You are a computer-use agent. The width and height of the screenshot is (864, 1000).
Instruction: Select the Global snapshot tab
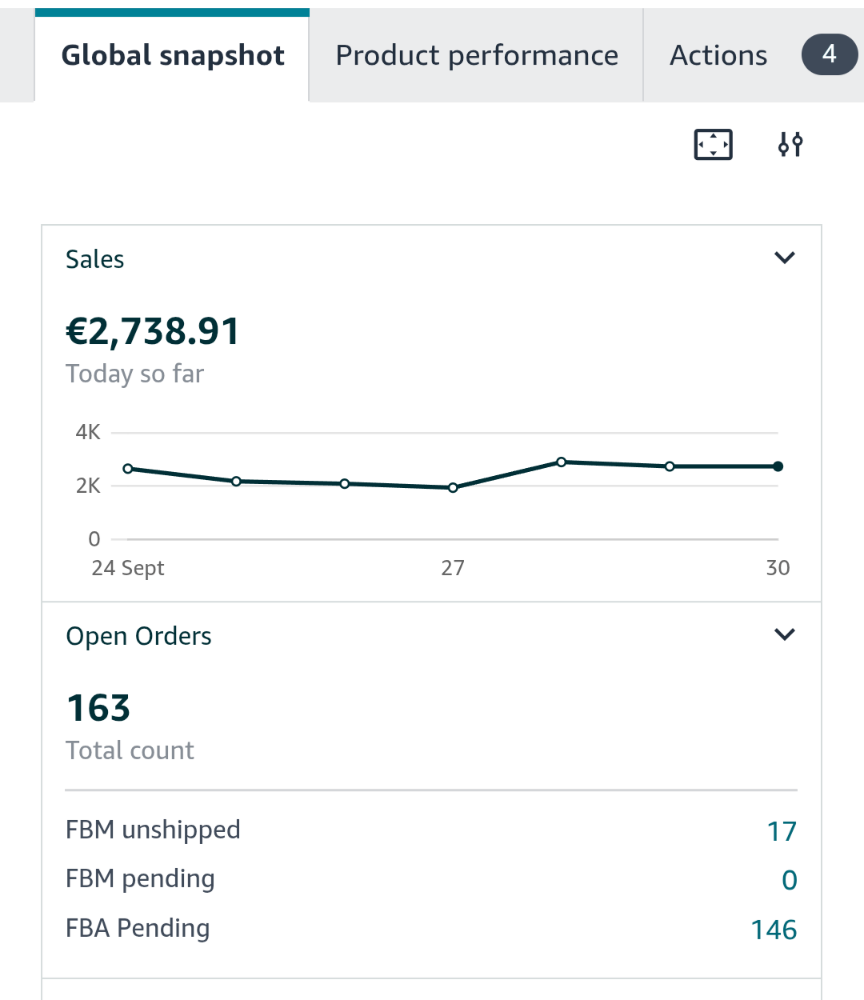(x=172, y=55)
